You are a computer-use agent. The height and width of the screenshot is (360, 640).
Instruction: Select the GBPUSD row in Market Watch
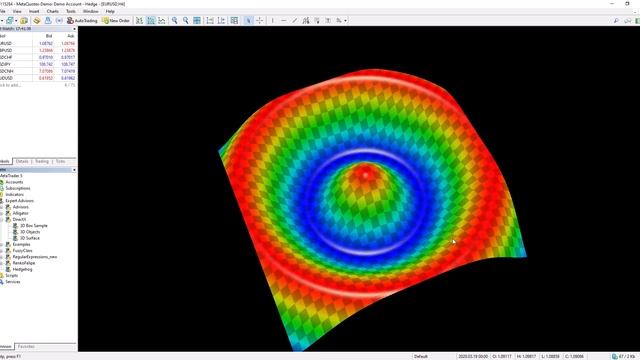point(38,50)
